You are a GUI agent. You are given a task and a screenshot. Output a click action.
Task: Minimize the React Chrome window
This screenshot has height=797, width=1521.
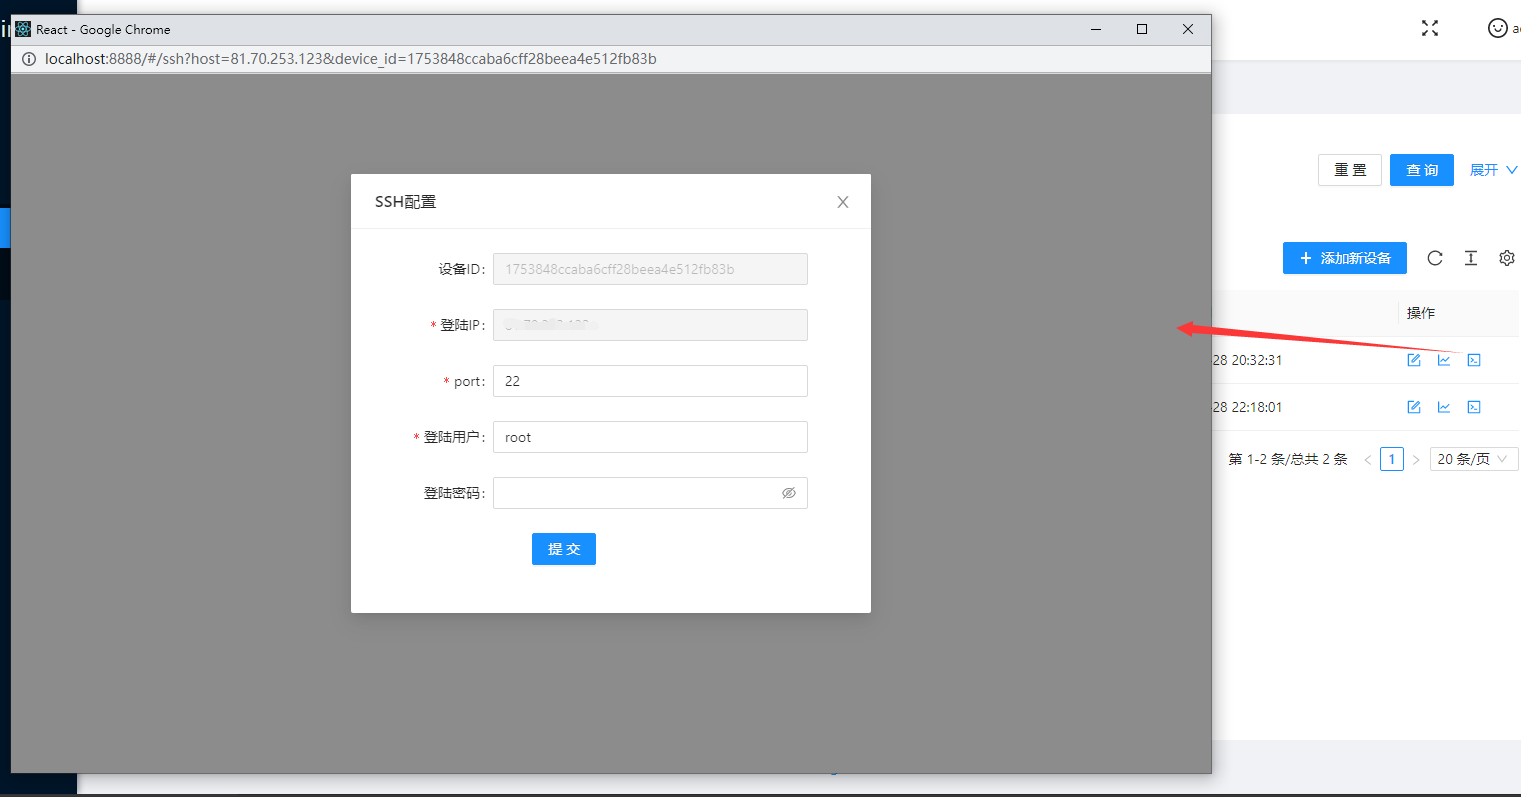[x=1096, y=29]
